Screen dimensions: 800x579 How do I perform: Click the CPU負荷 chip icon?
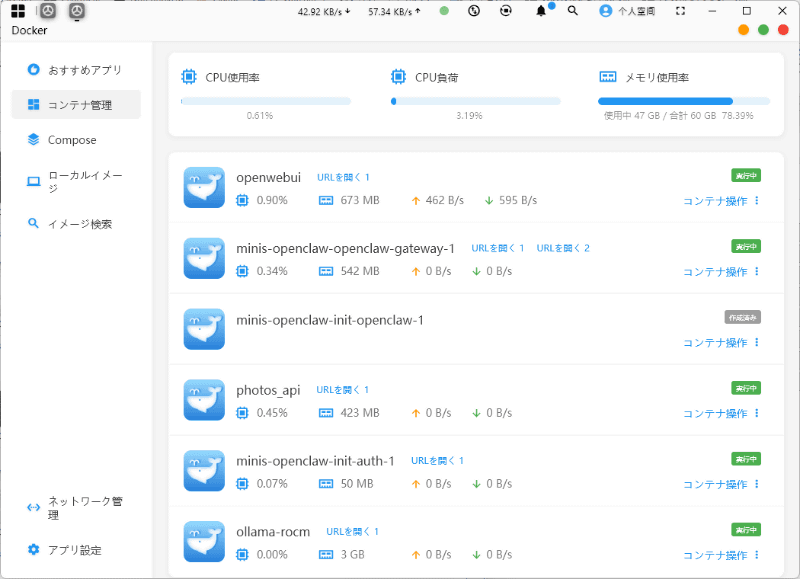(x=398, y=77)
